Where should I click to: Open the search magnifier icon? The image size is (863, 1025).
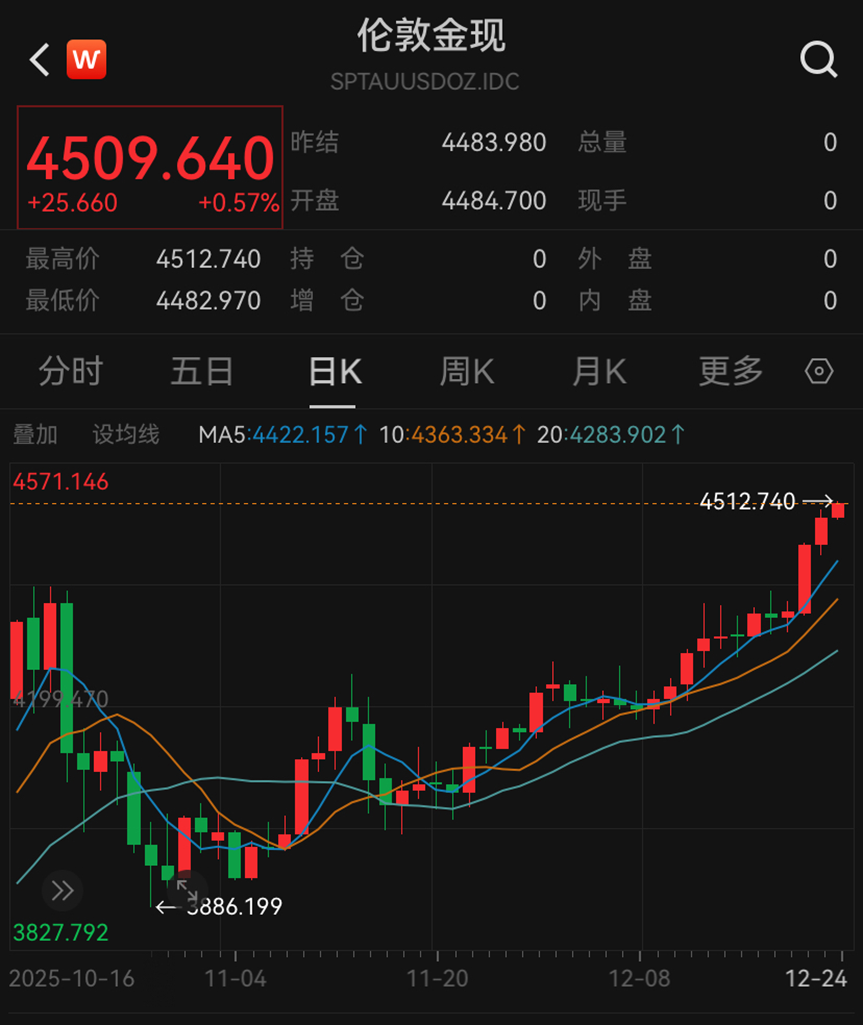[x=819, y=60]
